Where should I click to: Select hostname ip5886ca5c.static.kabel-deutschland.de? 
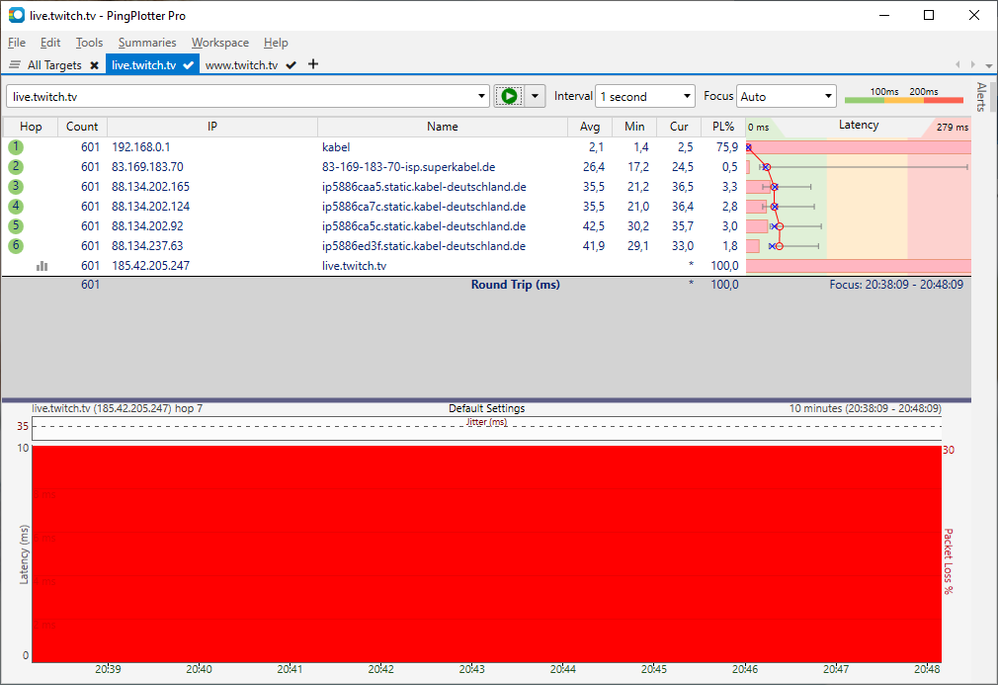(x=424, y=226)
